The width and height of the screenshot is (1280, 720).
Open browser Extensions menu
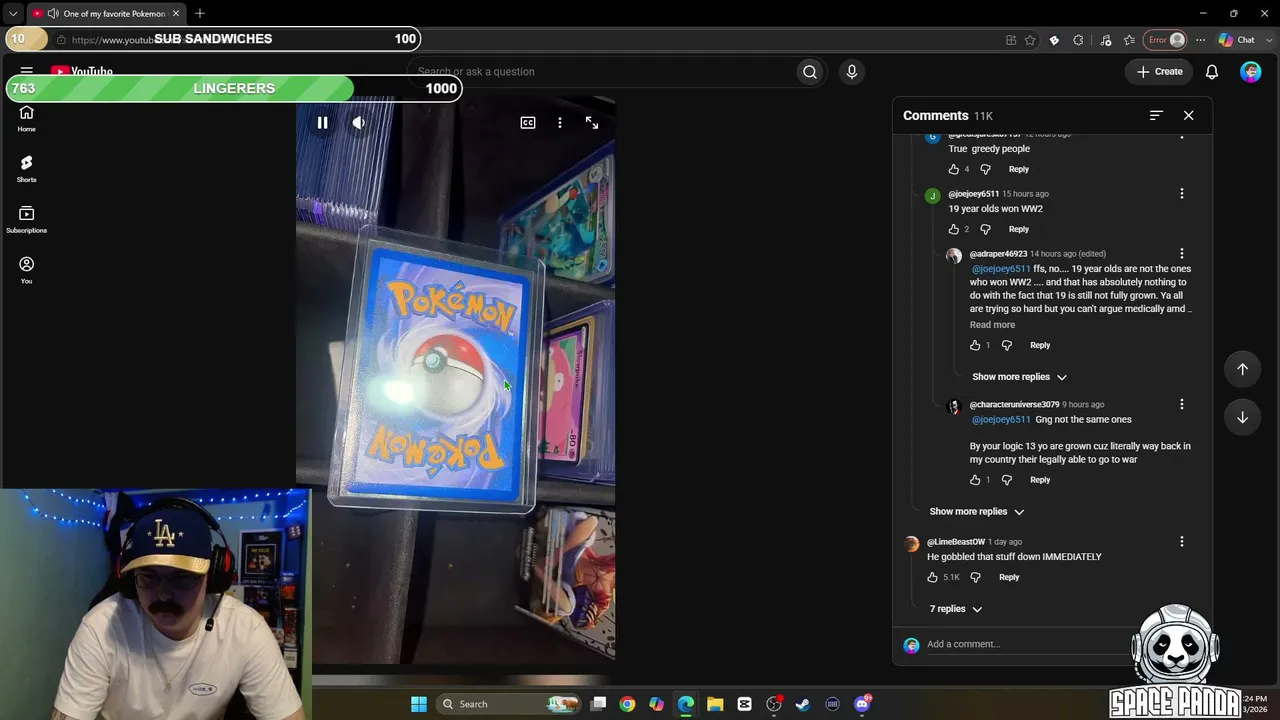point(1078,40)
